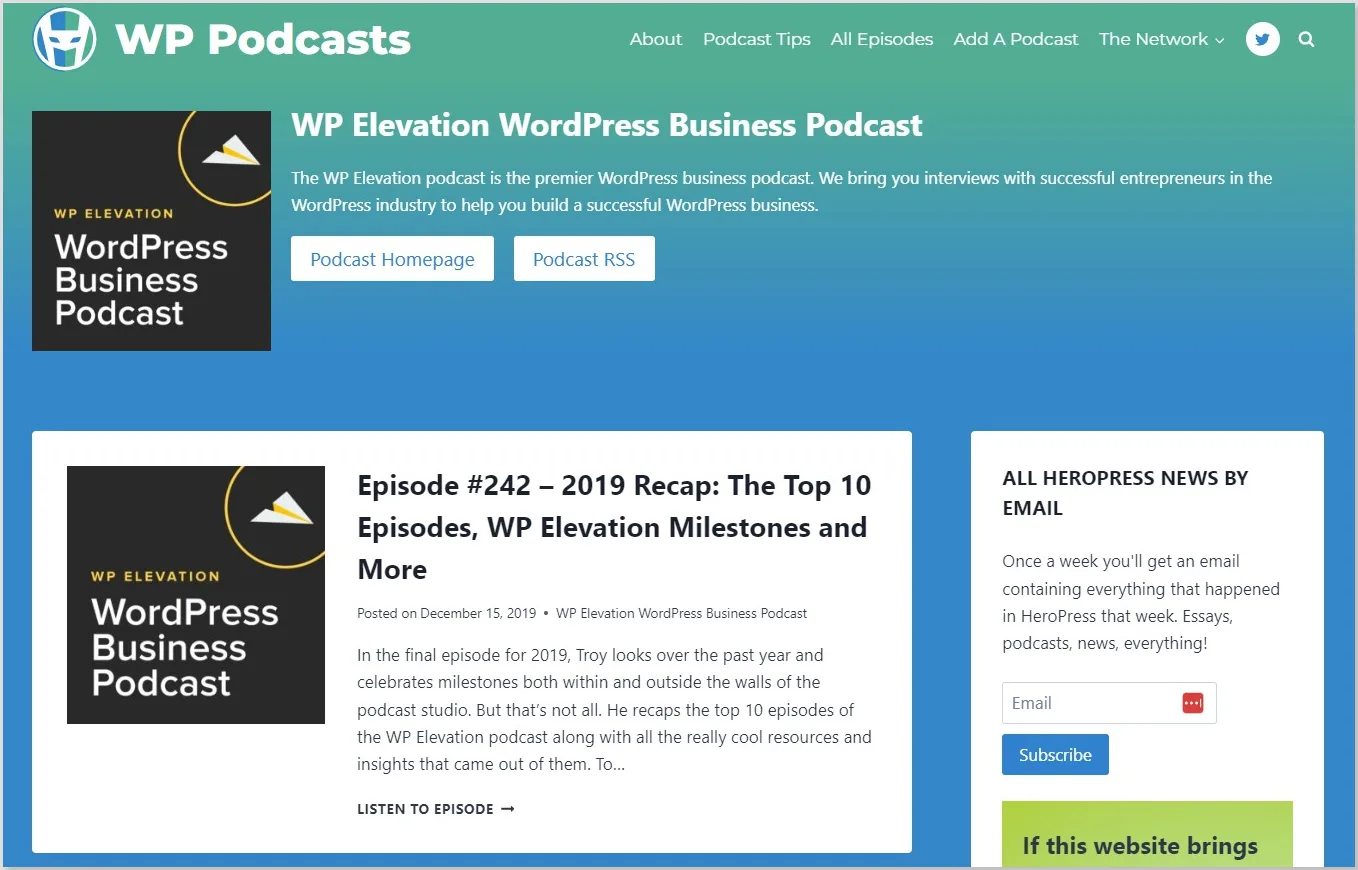This screenshot has width=1358, height=870.
Task: Open WP Elevation WordPress Business Podcast category link
Action: coord(681,613)
